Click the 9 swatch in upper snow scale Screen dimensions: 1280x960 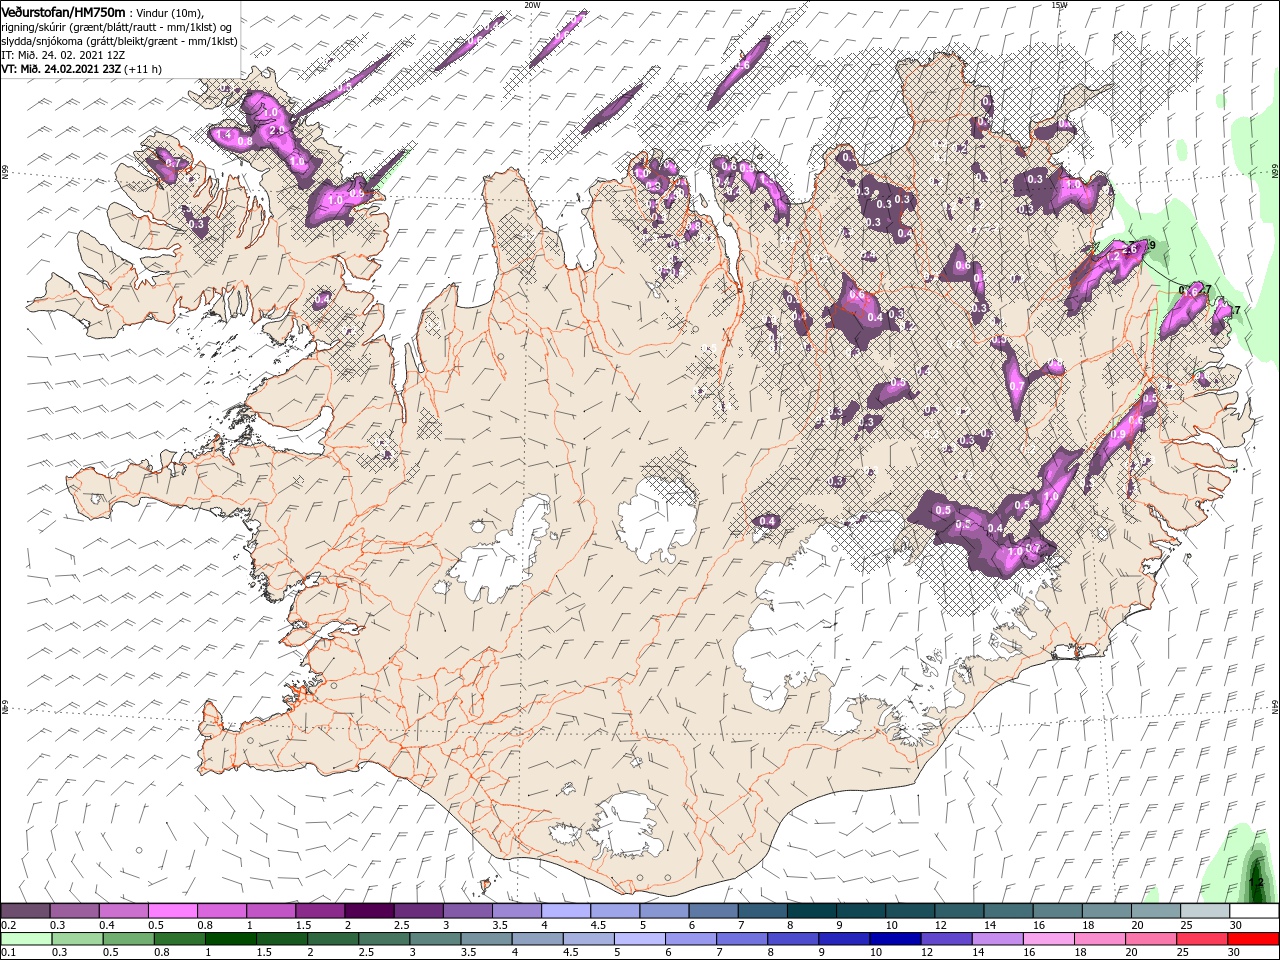861,911
